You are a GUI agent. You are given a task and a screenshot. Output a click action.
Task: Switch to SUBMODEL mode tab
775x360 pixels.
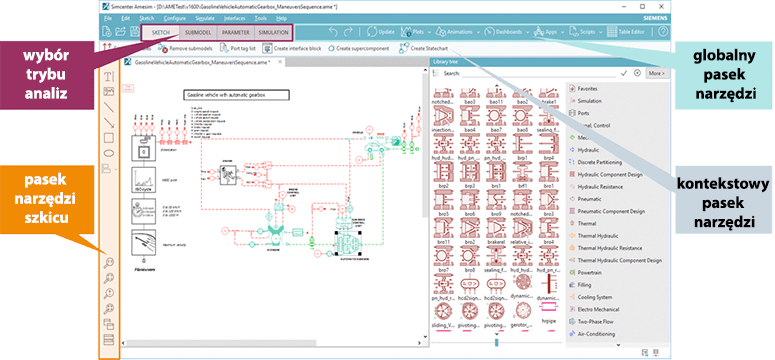pyautogui.click(x=198, y=32)
